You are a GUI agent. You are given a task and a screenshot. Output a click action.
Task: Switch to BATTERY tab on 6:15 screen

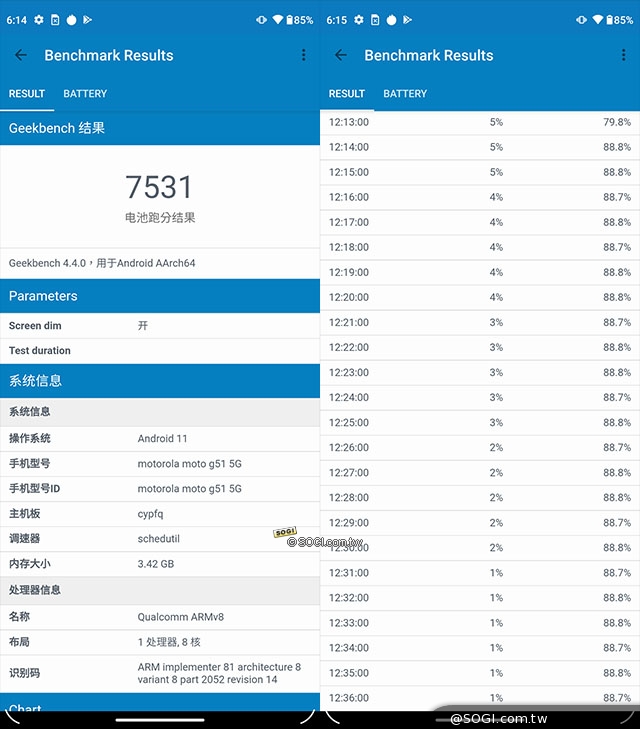(405, 94)
